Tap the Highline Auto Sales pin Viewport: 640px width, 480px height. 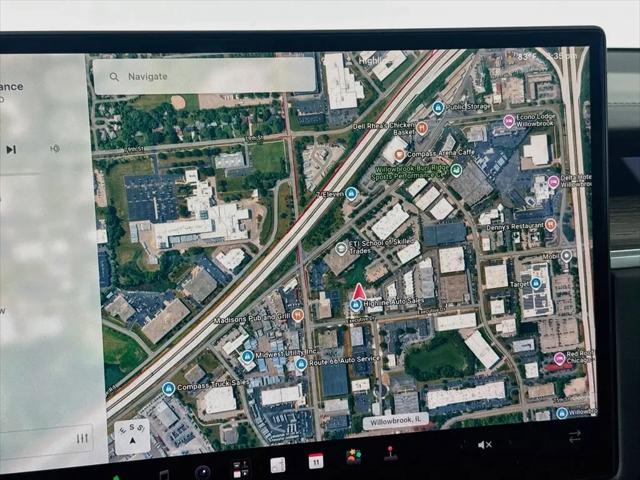356,305
